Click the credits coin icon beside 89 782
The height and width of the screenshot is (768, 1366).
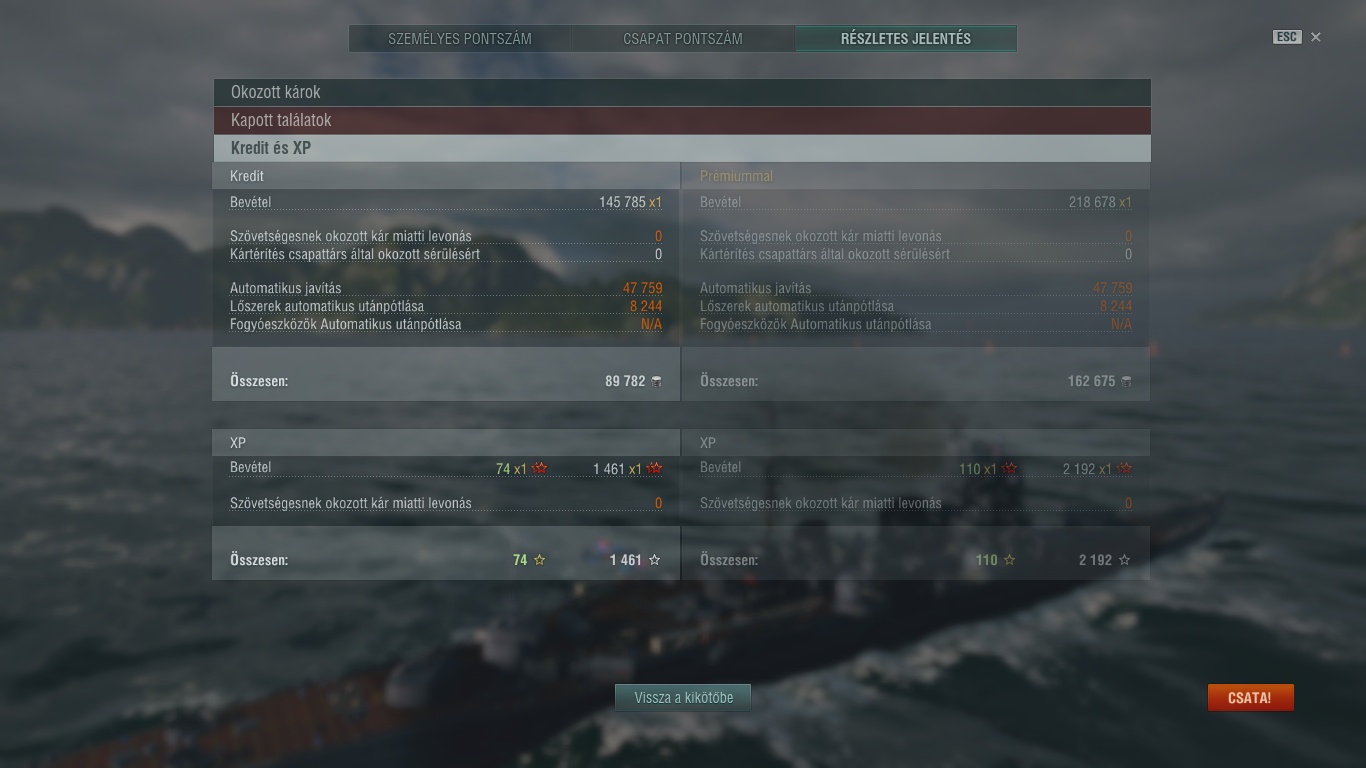pyautogui.click(x=656, y=381)
